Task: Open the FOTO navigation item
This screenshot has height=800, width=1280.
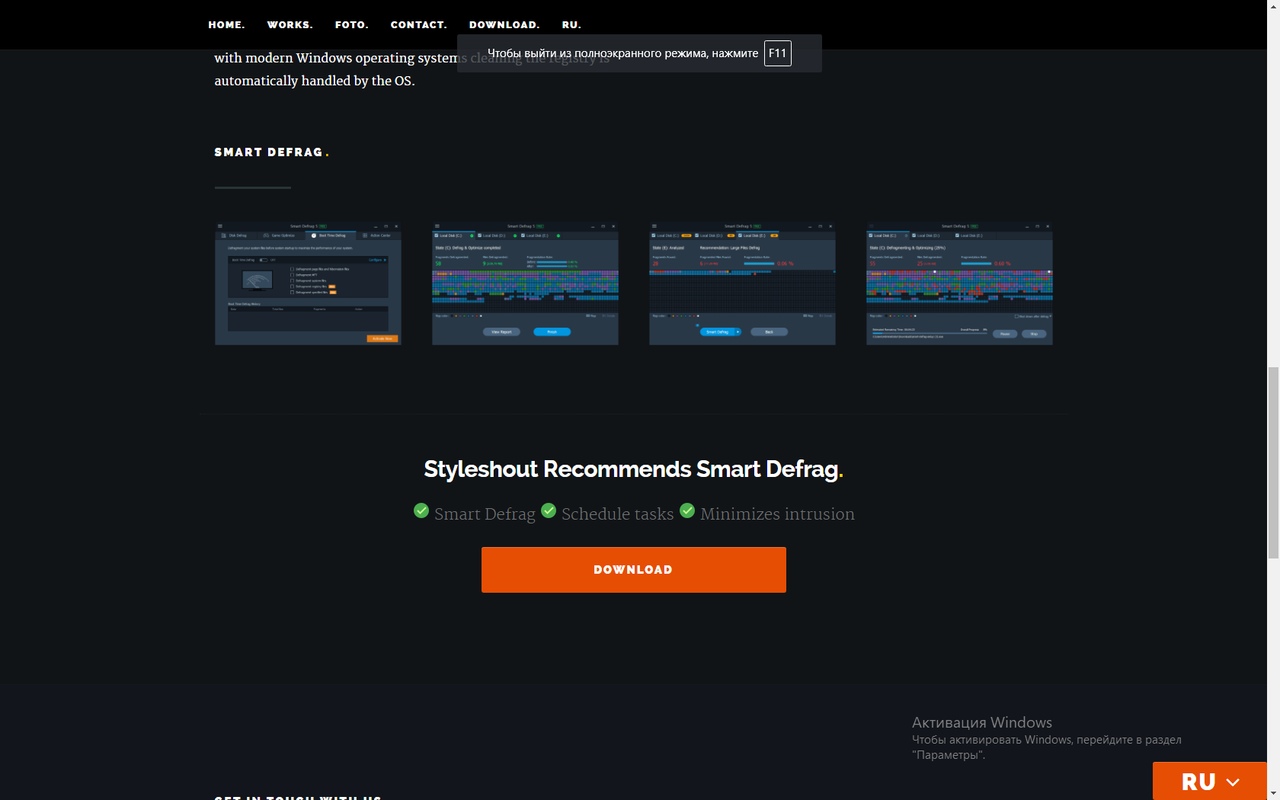Action: tap(352, 25)
